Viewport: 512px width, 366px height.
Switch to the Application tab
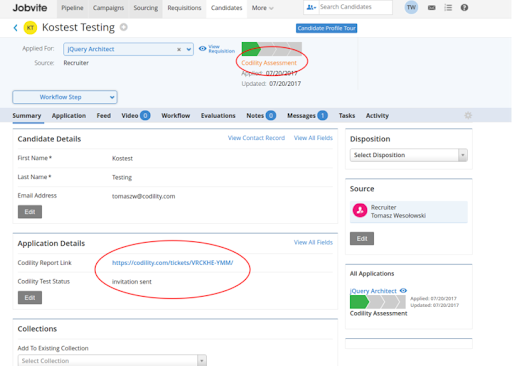pyautogui.click(x=69, y=116)
